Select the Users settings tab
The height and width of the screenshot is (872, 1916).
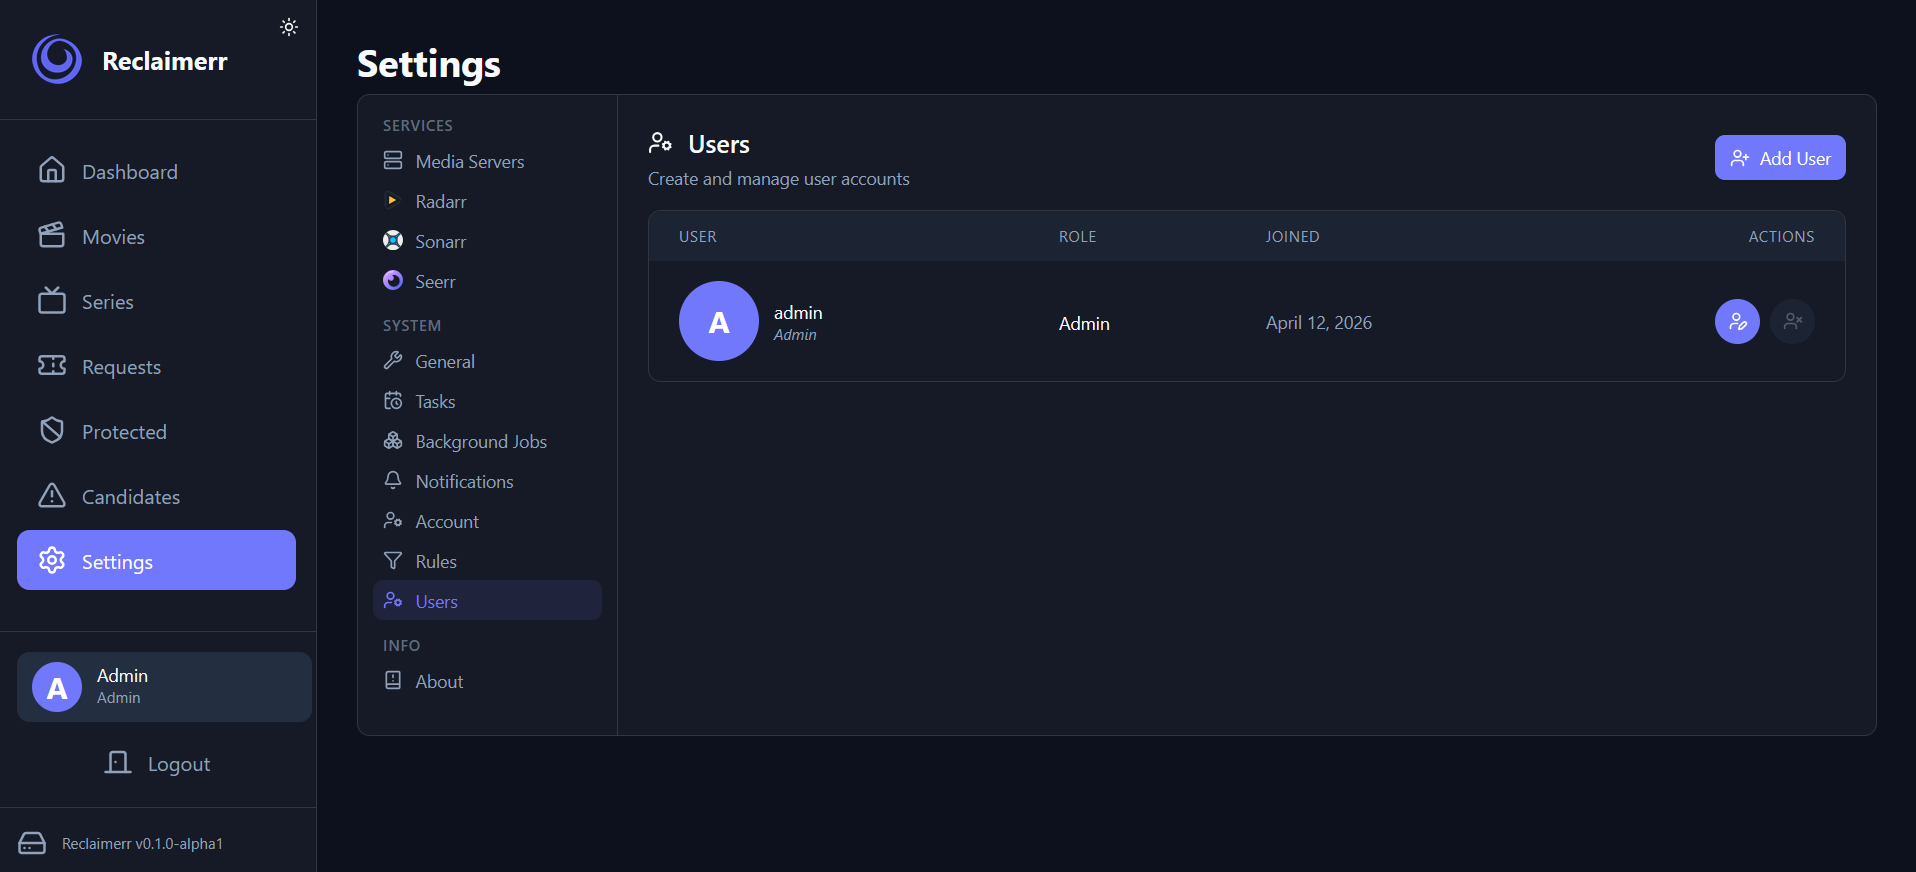tap(487, 600)
